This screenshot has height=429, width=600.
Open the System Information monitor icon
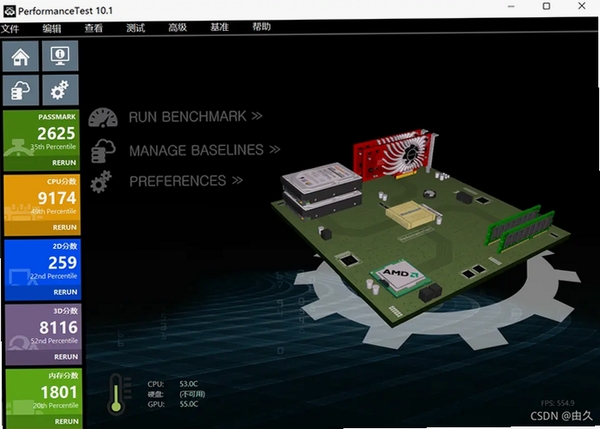point(60,56)
